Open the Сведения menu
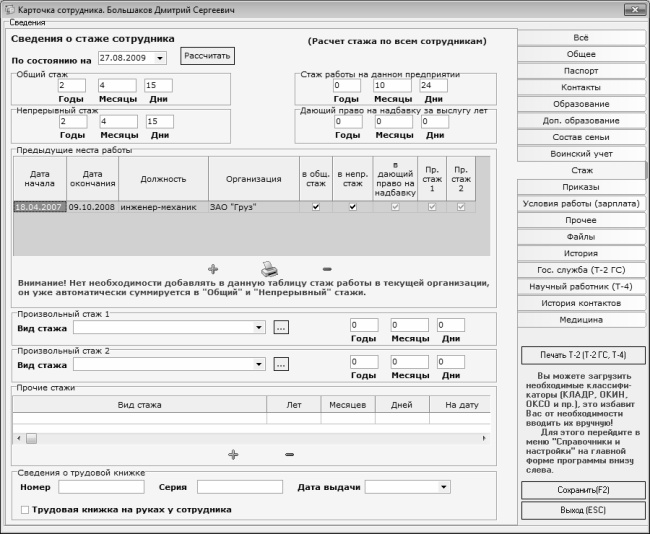This screenshot has width=650, height=534. 27,22
